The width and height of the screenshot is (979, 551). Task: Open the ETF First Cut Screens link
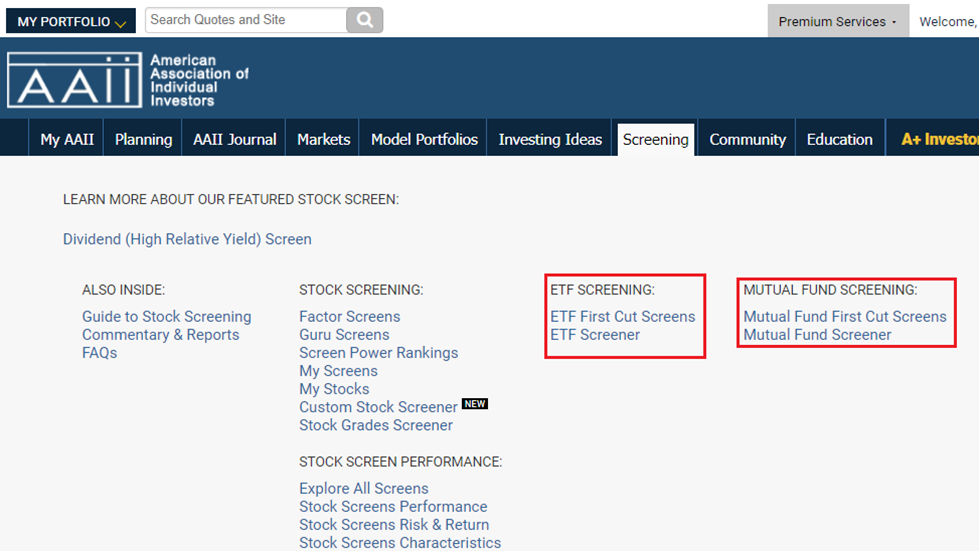click(x=622, y=316)
